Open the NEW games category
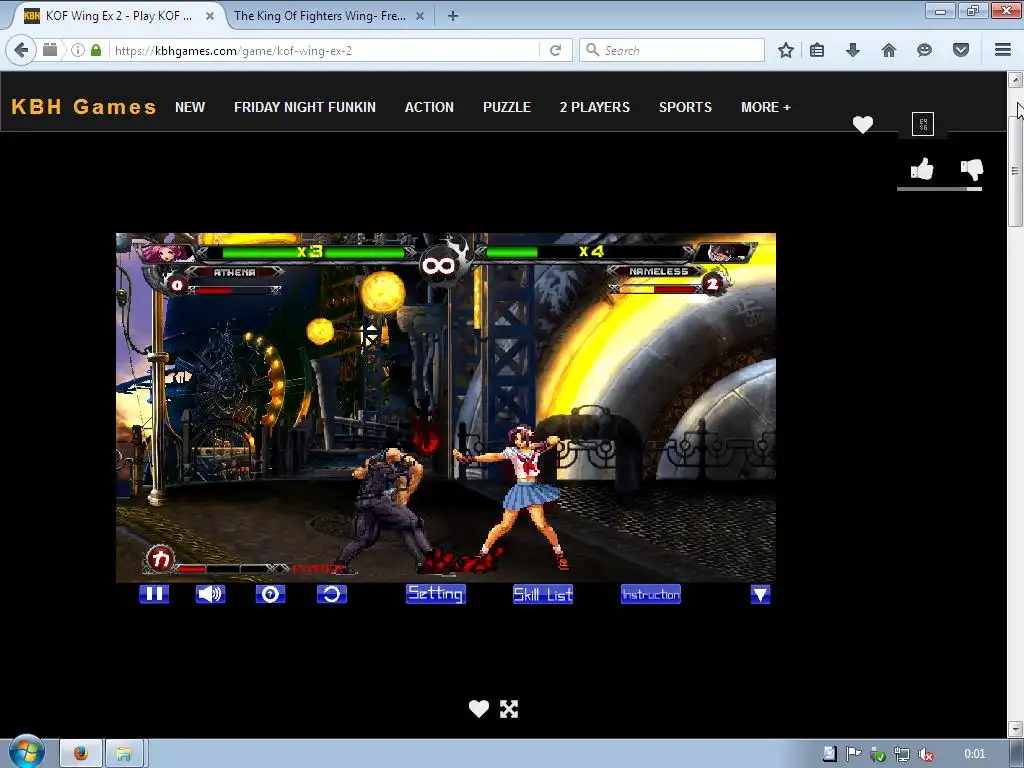The image size is (1024, 768). click(190, 107)
